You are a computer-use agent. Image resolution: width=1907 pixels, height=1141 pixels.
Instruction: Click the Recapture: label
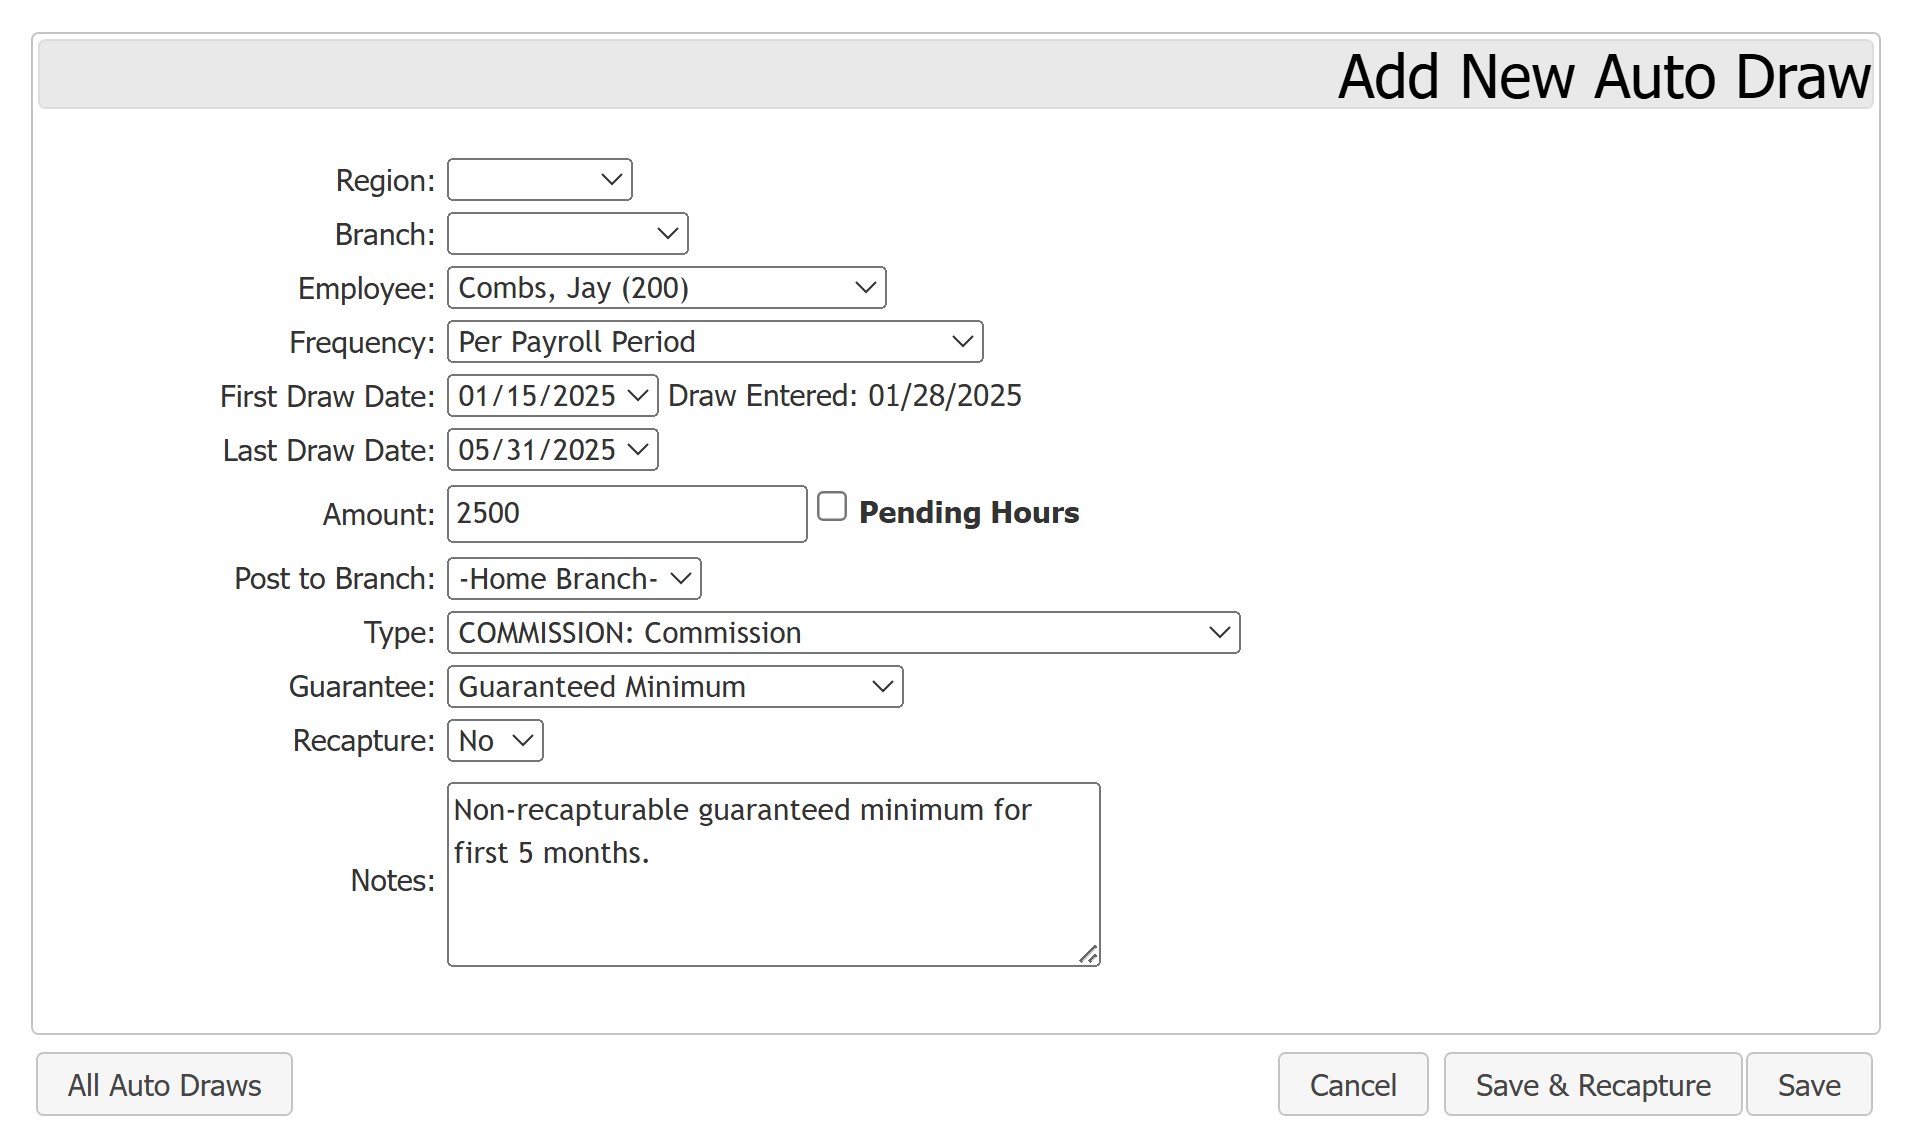[x=364, y=741]
